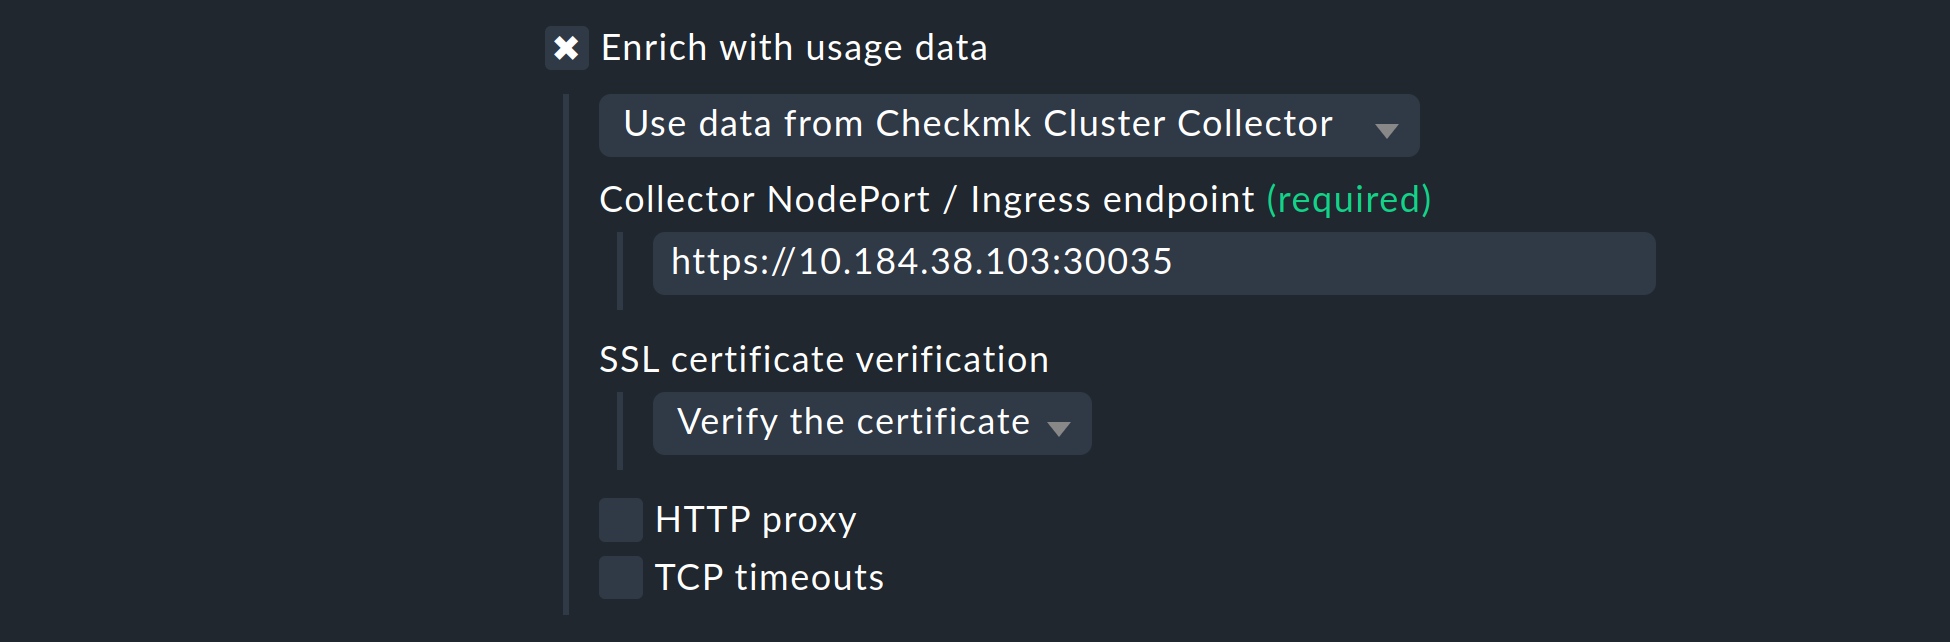Screen dimensions: 1950x642
Task: Select Use data from Checkmk Cluster Collector
Action: (x=977, y=125)
